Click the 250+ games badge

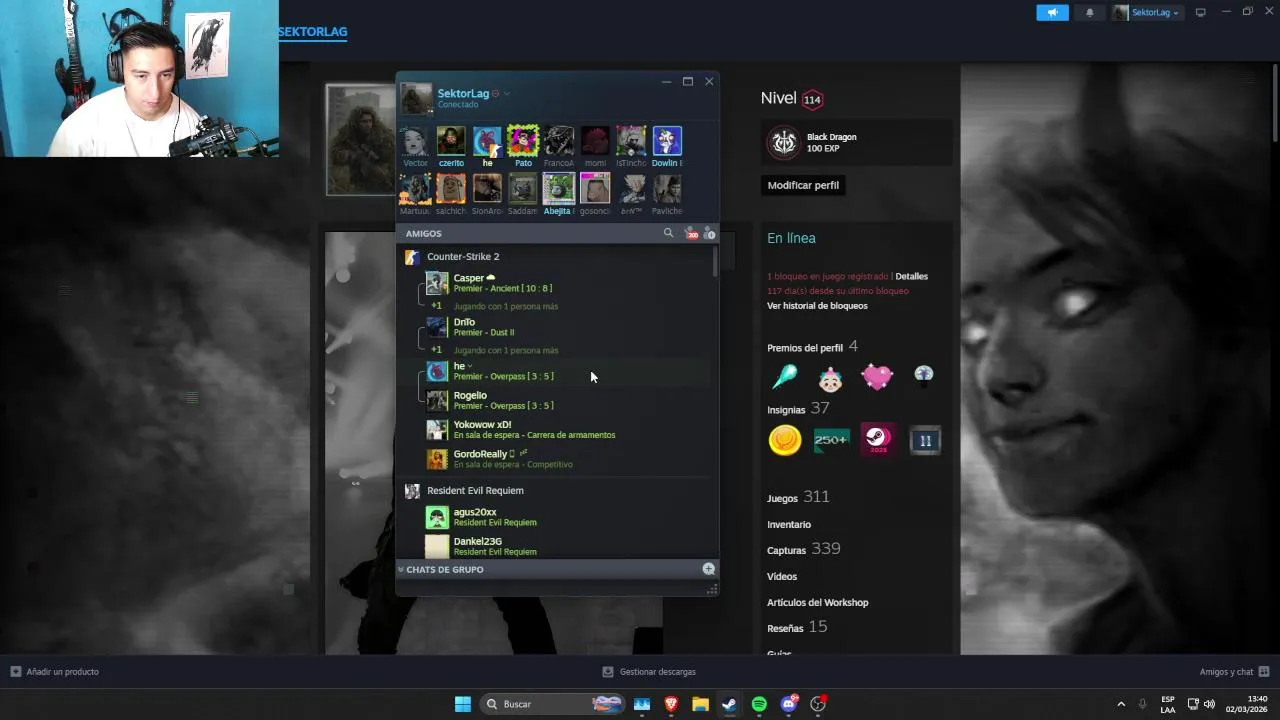831,440
